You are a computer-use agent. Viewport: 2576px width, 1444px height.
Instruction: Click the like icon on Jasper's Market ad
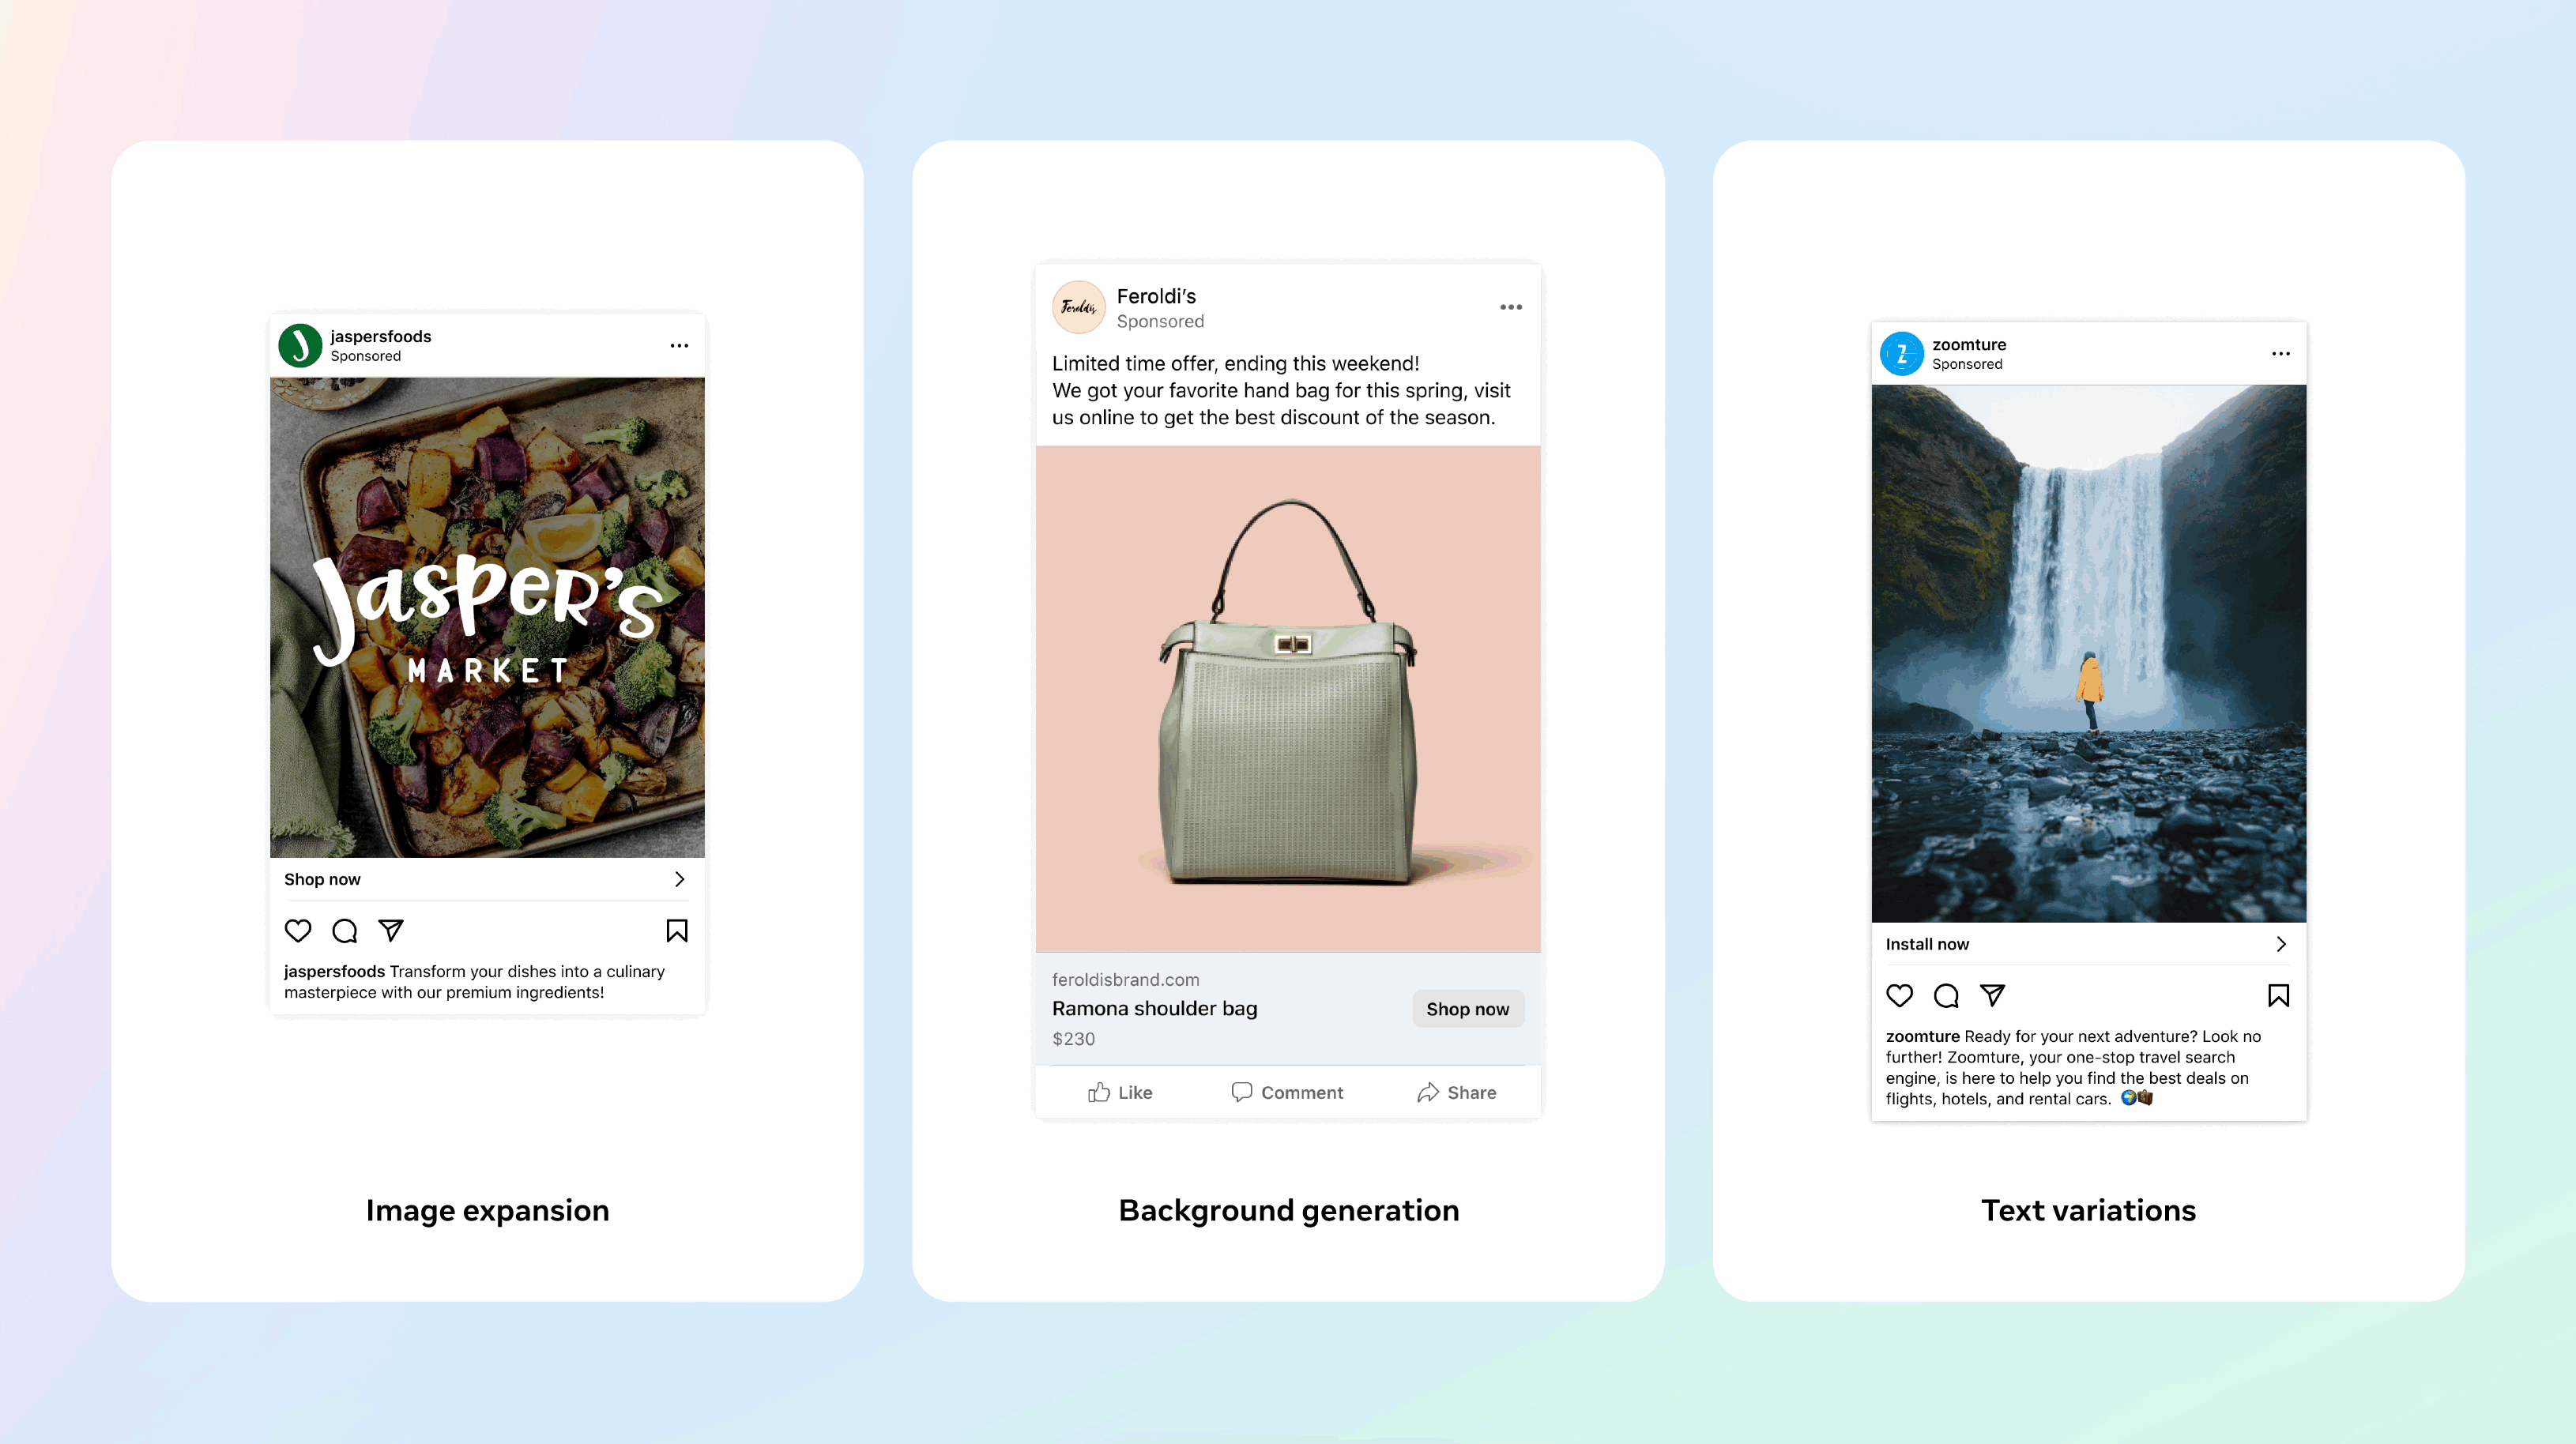point(297,931)
